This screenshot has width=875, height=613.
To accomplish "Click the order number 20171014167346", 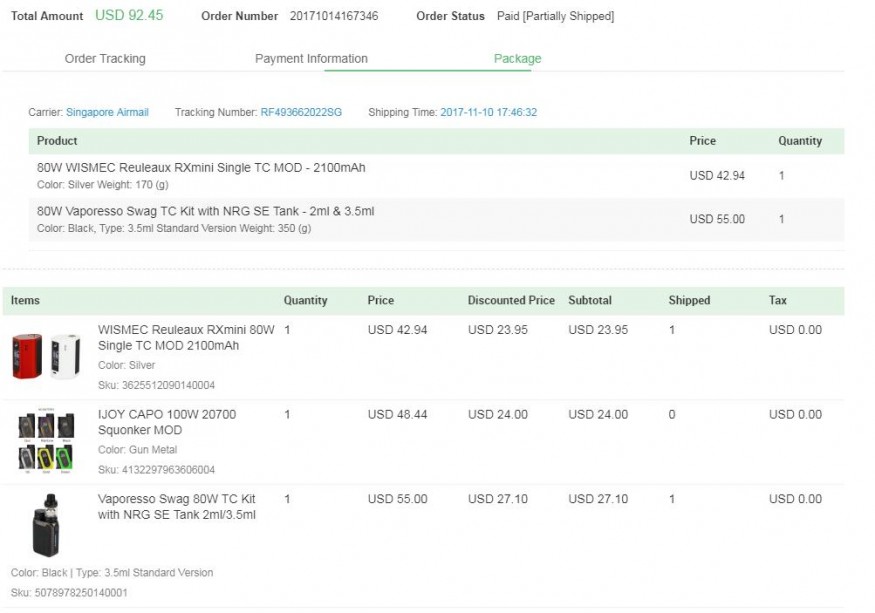I will (x=334, y=16).
